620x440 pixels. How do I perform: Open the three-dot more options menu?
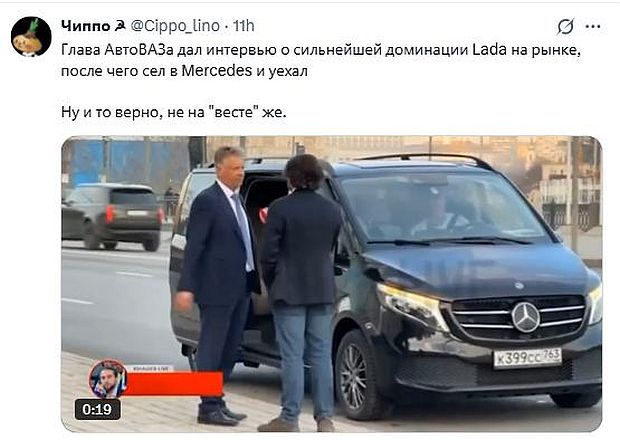[593, 26]
